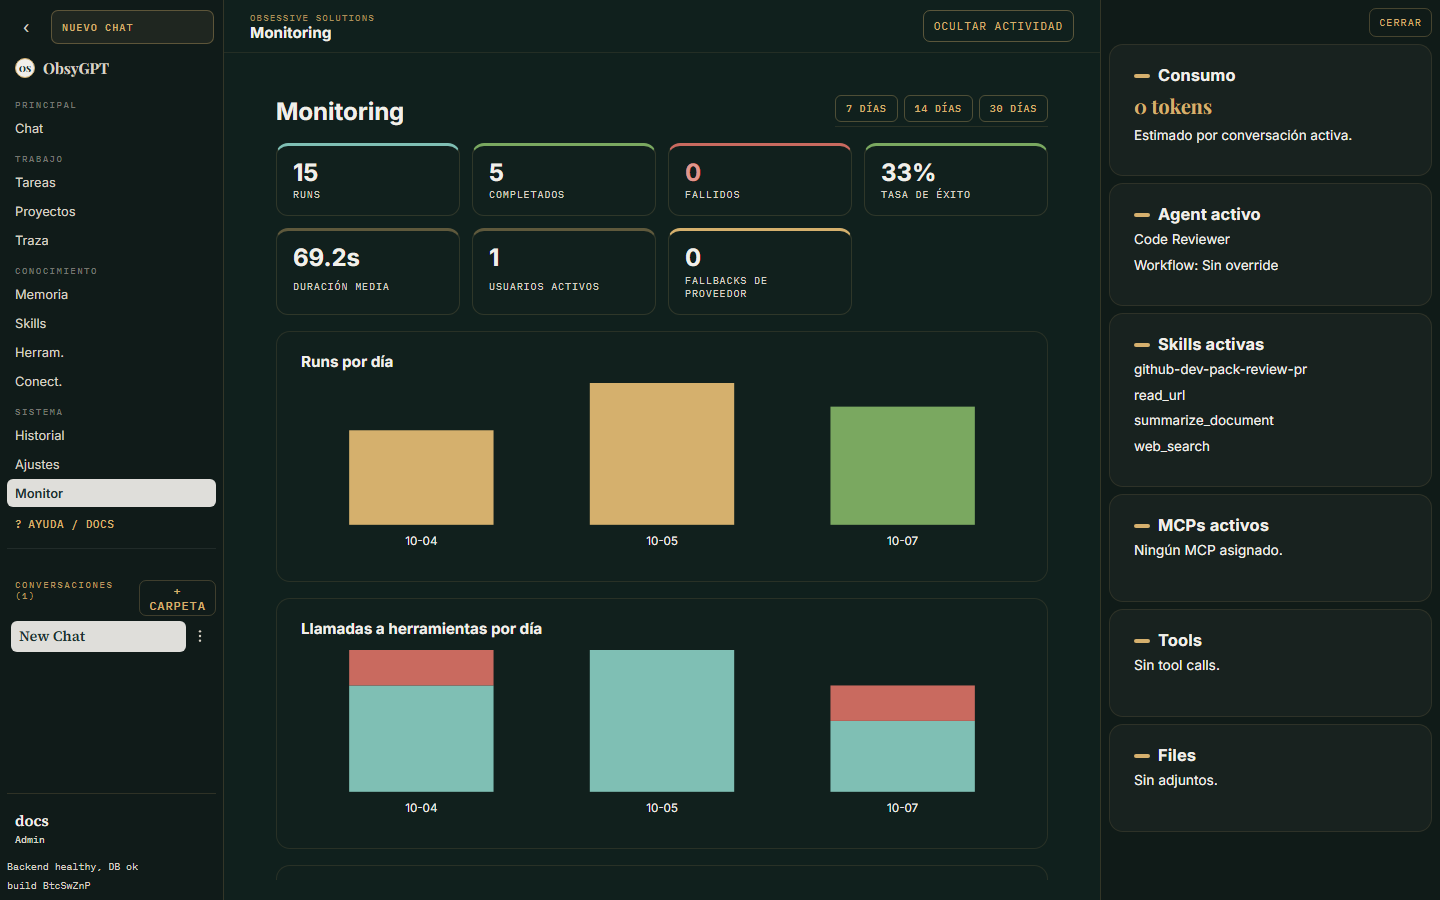Navigate to Traza
The width and height of the screenshot is (1440, 900).
coord(111,241)
